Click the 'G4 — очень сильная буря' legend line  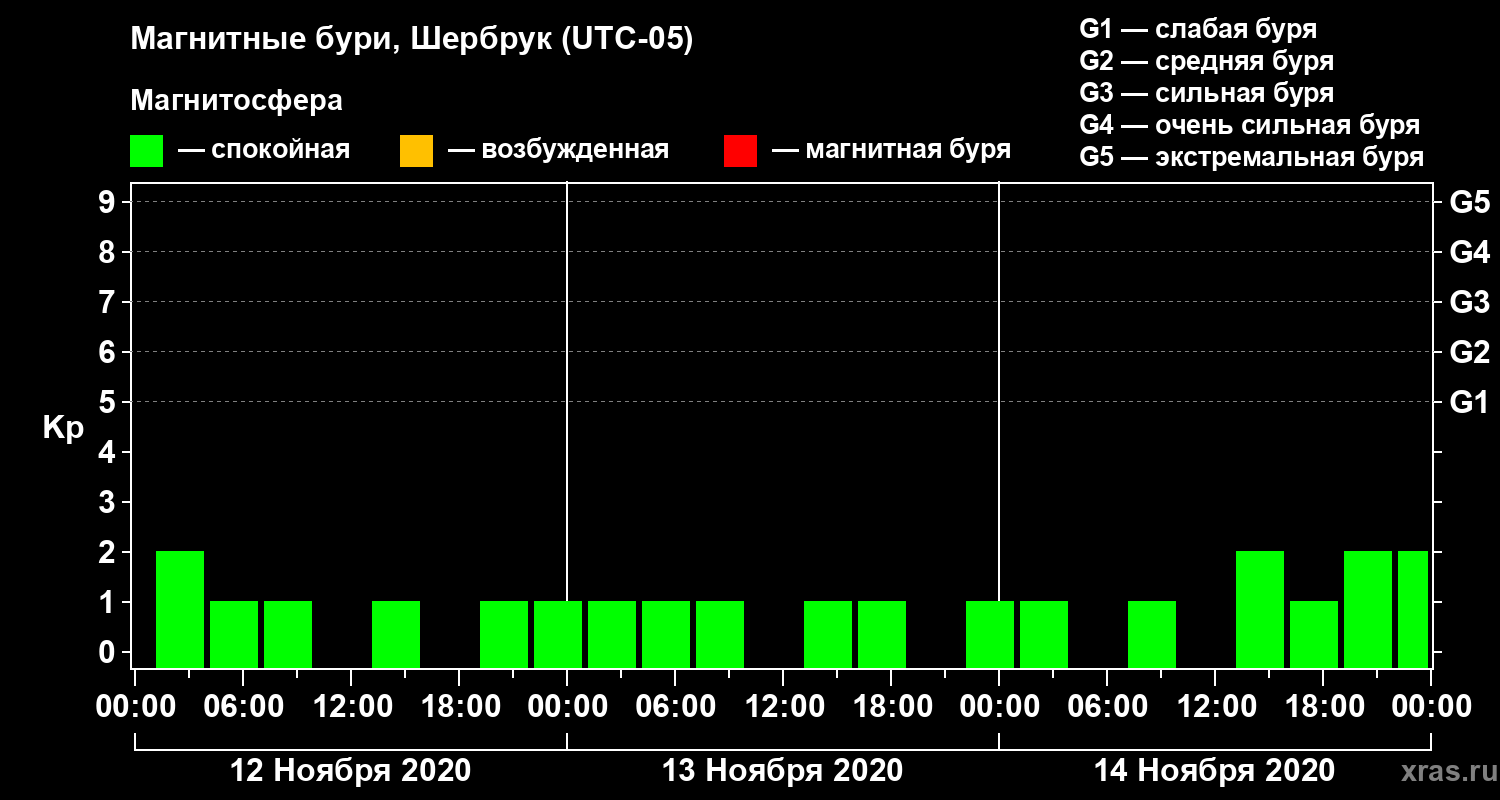(1249, 125)
